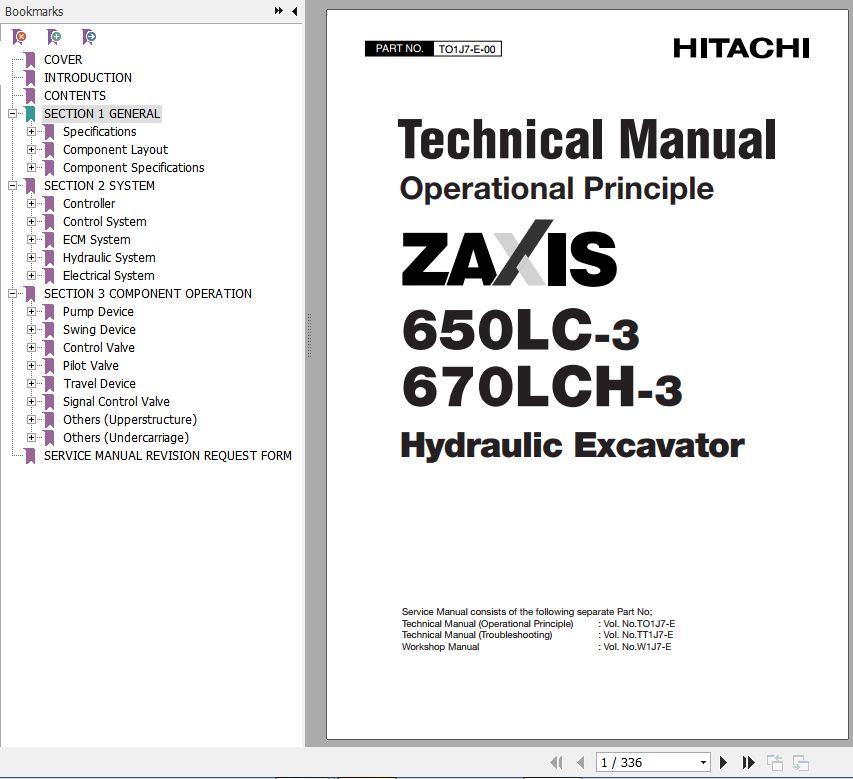Collapse the SECTION 2 SYSTEM bookmark
Viewport: 853px width, 779px height.
pyautogui.click(x=12, y=186)
